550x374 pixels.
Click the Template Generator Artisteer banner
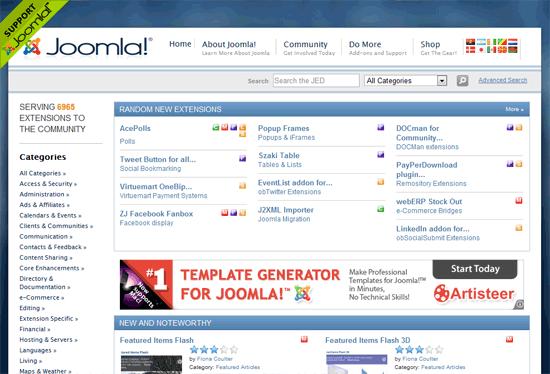point(322,285)
